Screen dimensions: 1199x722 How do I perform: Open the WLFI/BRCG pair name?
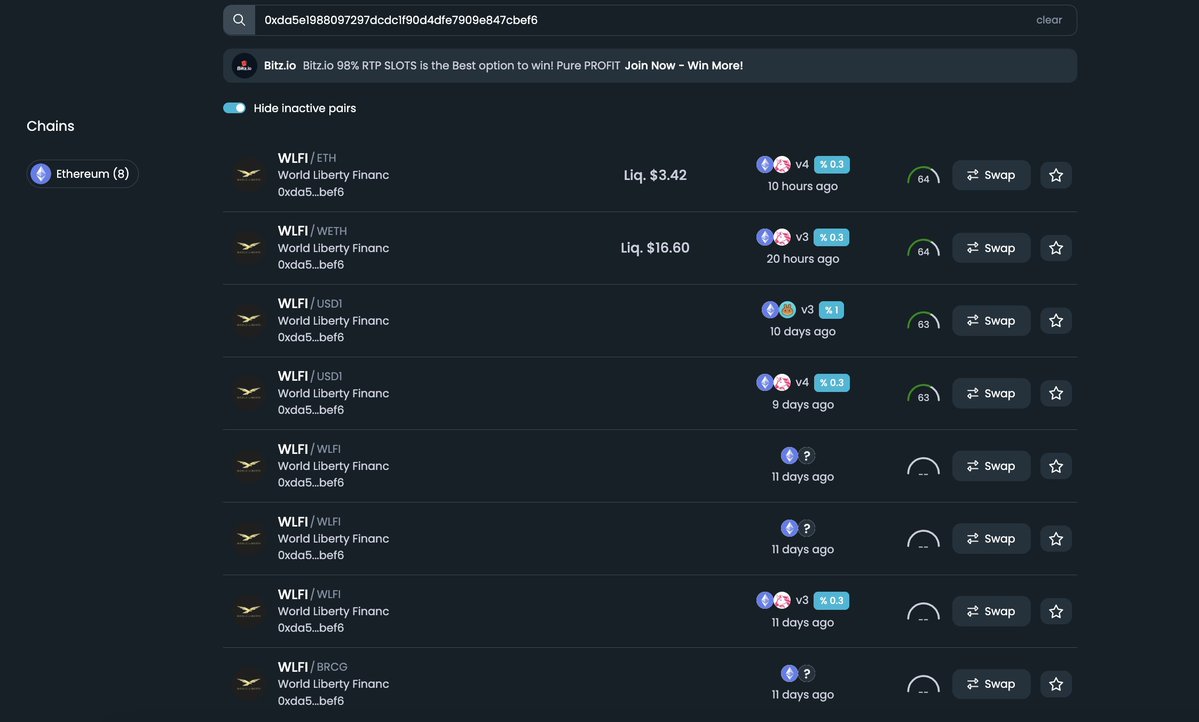pyautogui.click(x=312, y=666)
